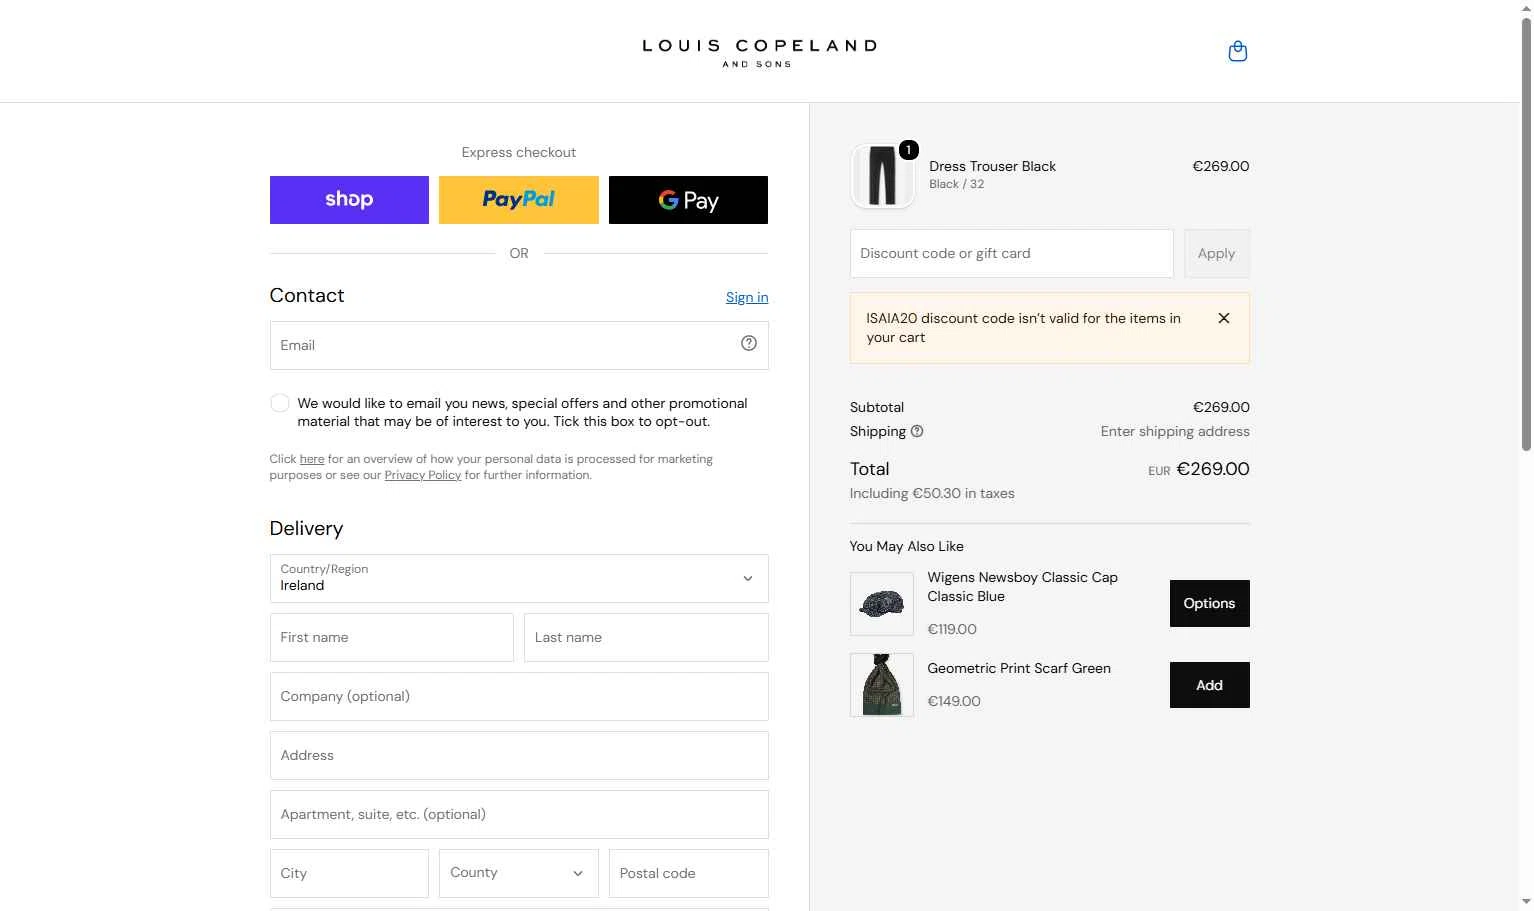Pay with Shop Pay express button
Image resolution: width=1534 pixels, height=911 pixels.
[x=349, y=200]
